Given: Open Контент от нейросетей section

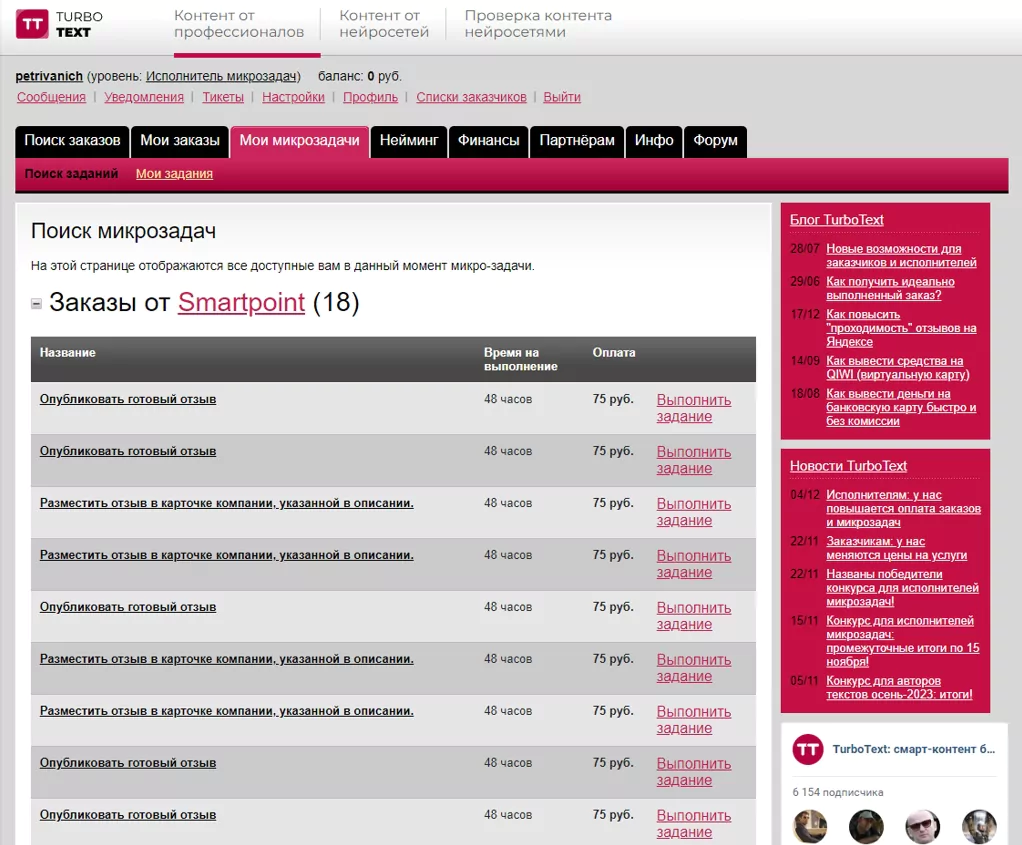Looking at the screenshot, I should tap(384, 24).
